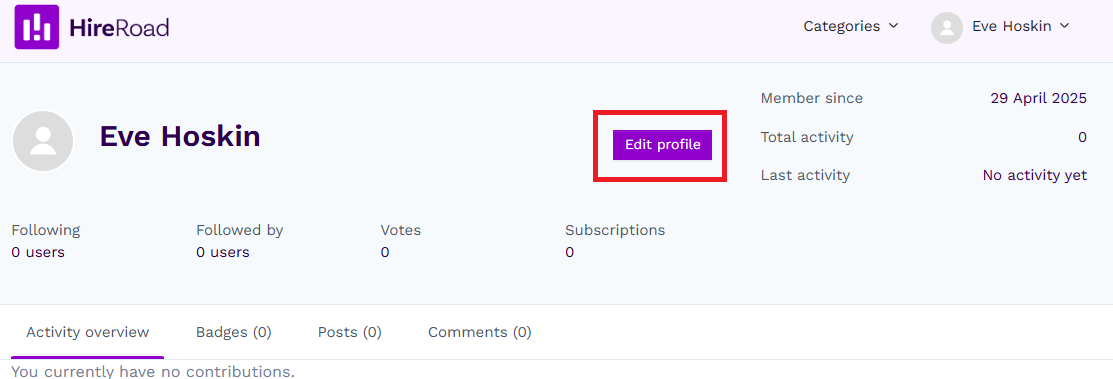Switch to the Badges (0) tab
The image size is (1113, 379).
234,332
